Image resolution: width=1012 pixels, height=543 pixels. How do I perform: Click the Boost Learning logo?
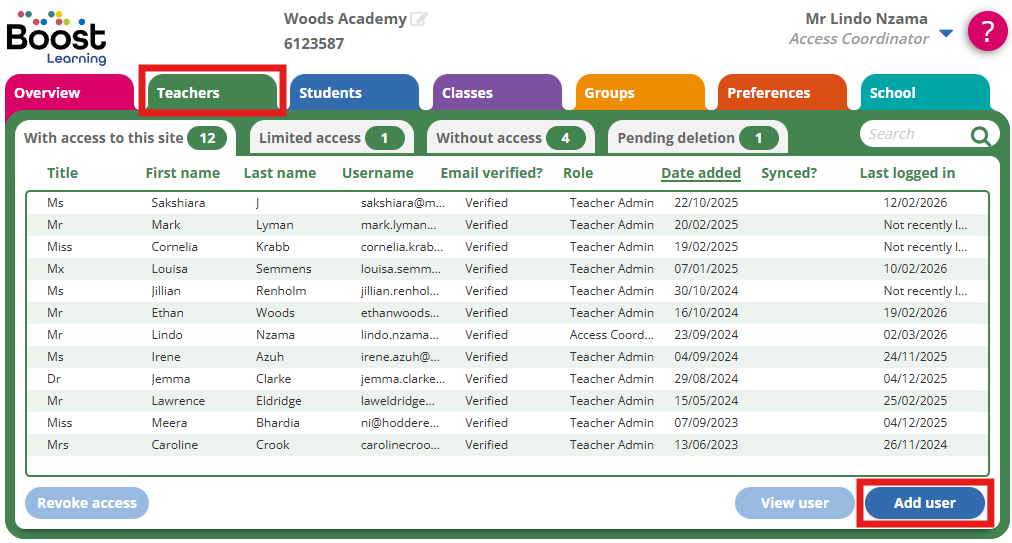point(56,37)
